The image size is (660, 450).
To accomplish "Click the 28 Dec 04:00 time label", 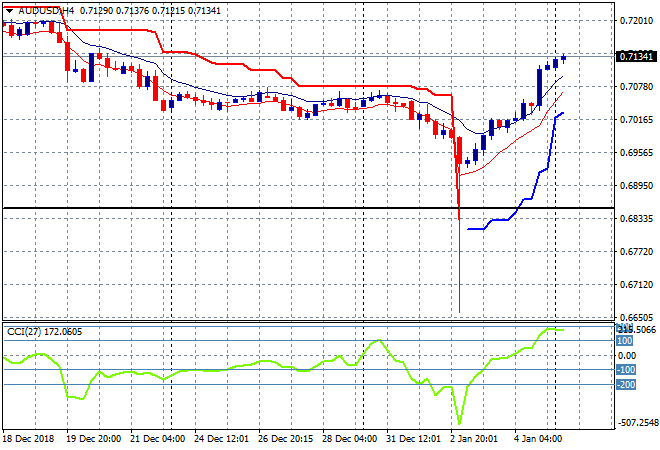I will point(349,439).
